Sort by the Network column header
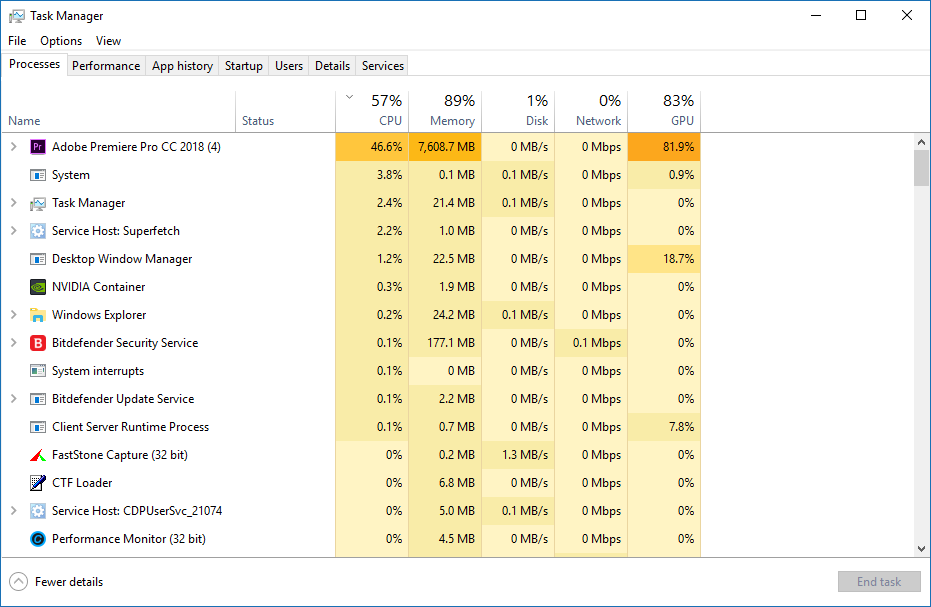 (x=591, y=112)
